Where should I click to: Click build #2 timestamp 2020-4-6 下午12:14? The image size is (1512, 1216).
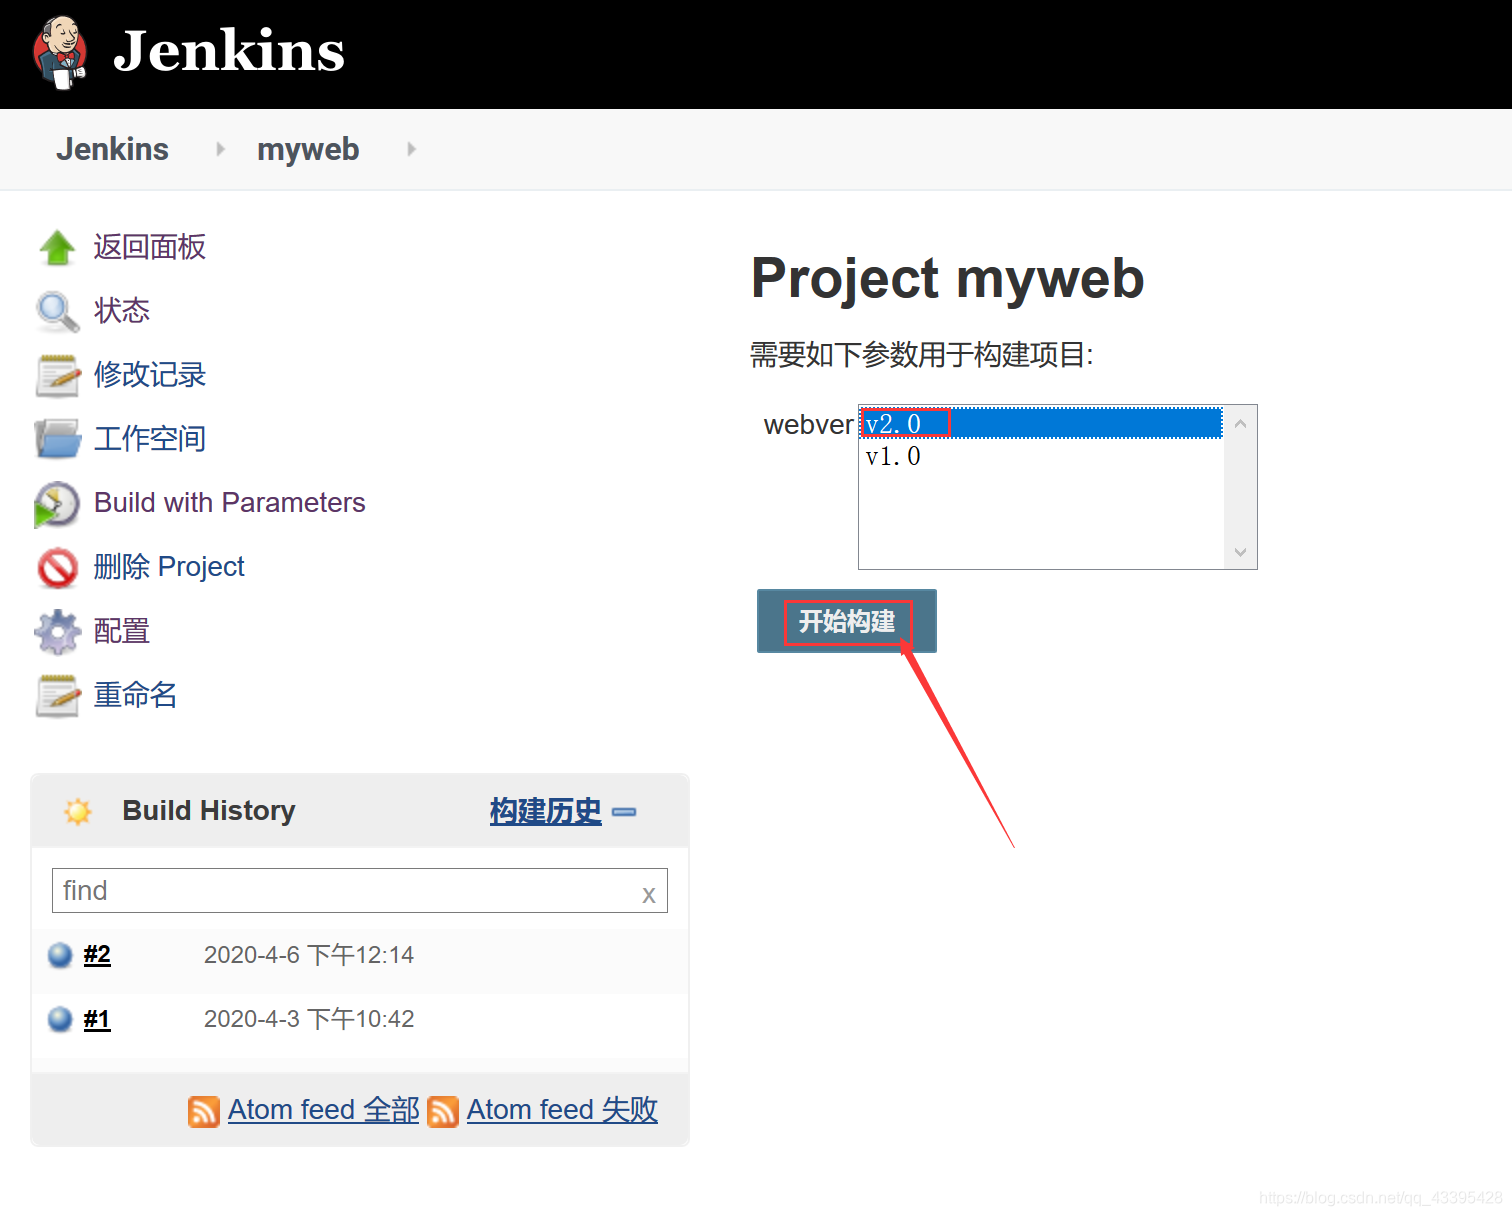[x=309, y=955]
